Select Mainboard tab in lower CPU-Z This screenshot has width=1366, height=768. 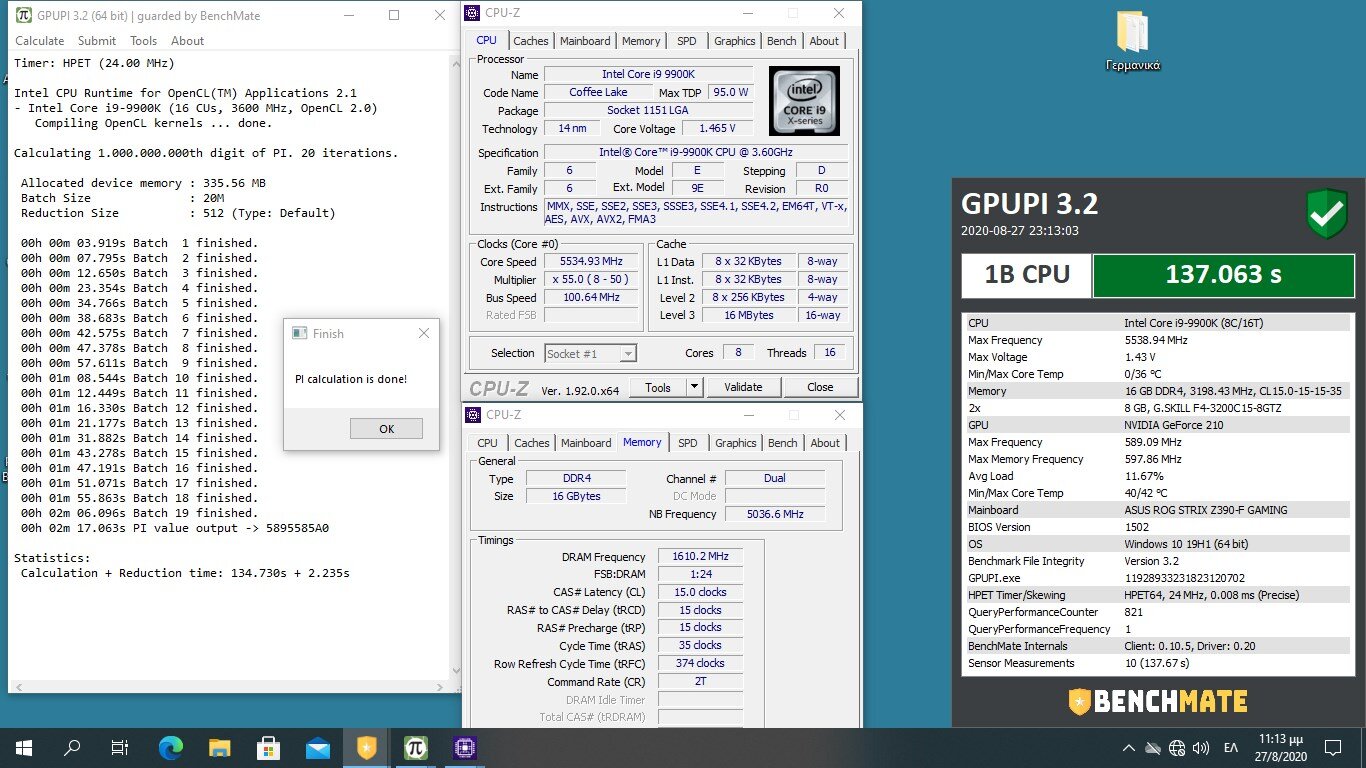(x=586, y=443)
